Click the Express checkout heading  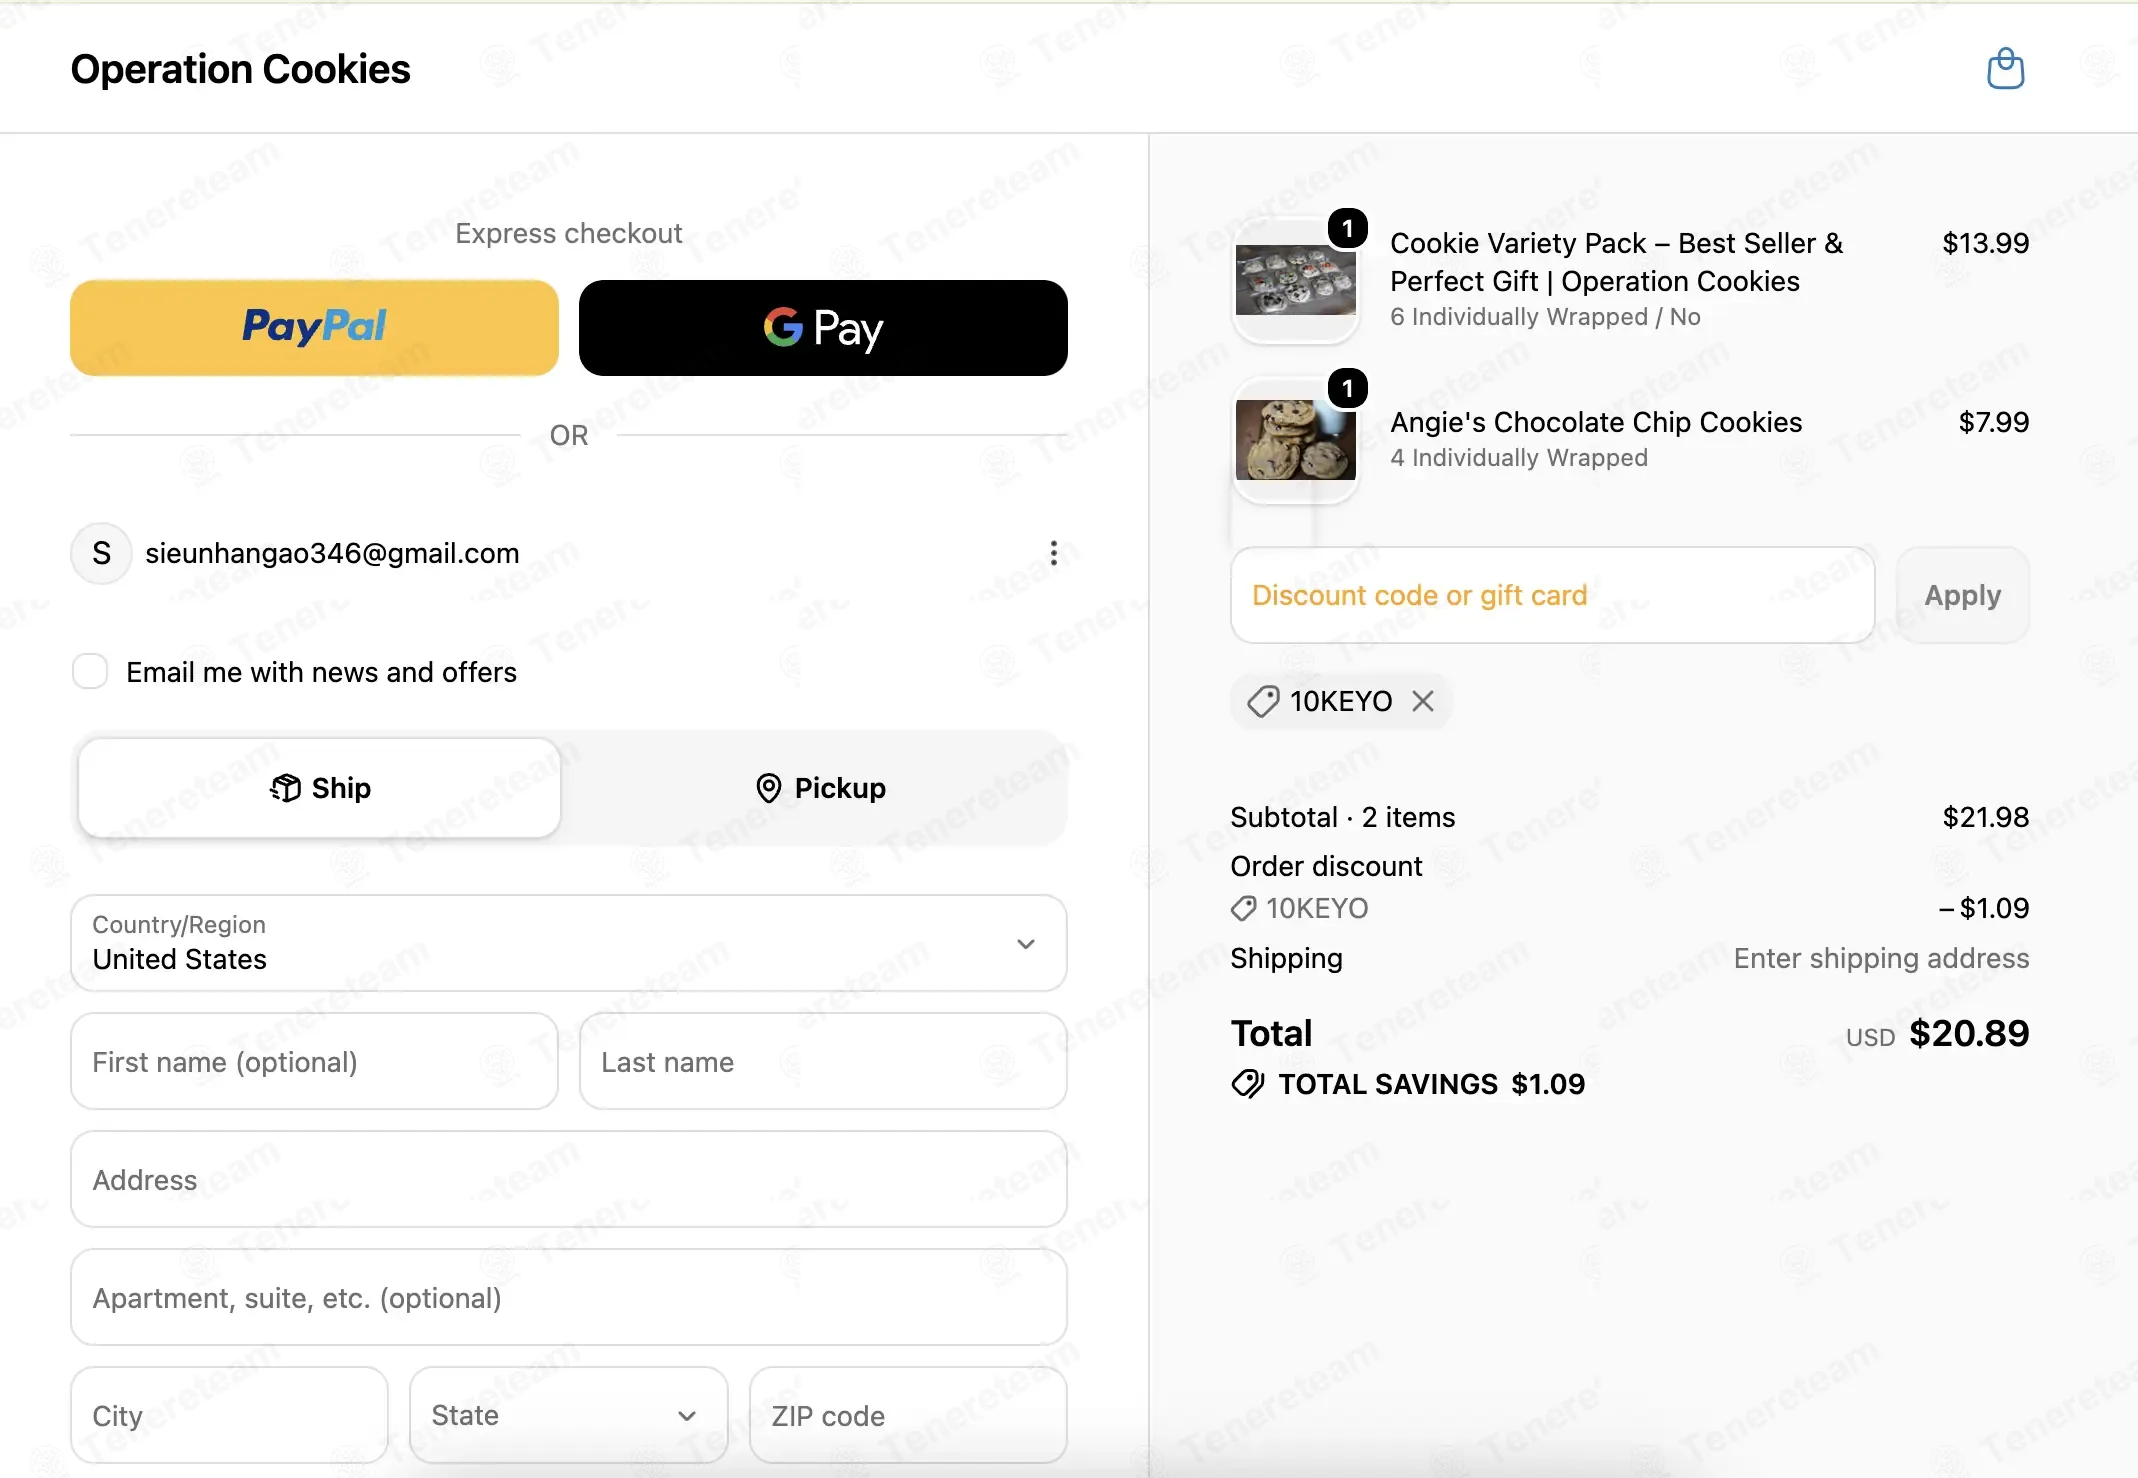click(x=568, y=233)
